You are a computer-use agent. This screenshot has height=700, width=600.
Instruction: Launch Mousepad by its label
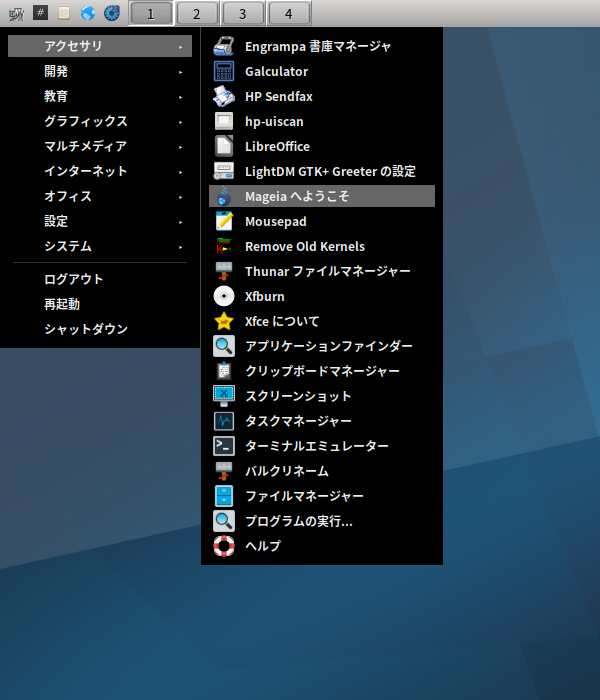tap(275, 221)
